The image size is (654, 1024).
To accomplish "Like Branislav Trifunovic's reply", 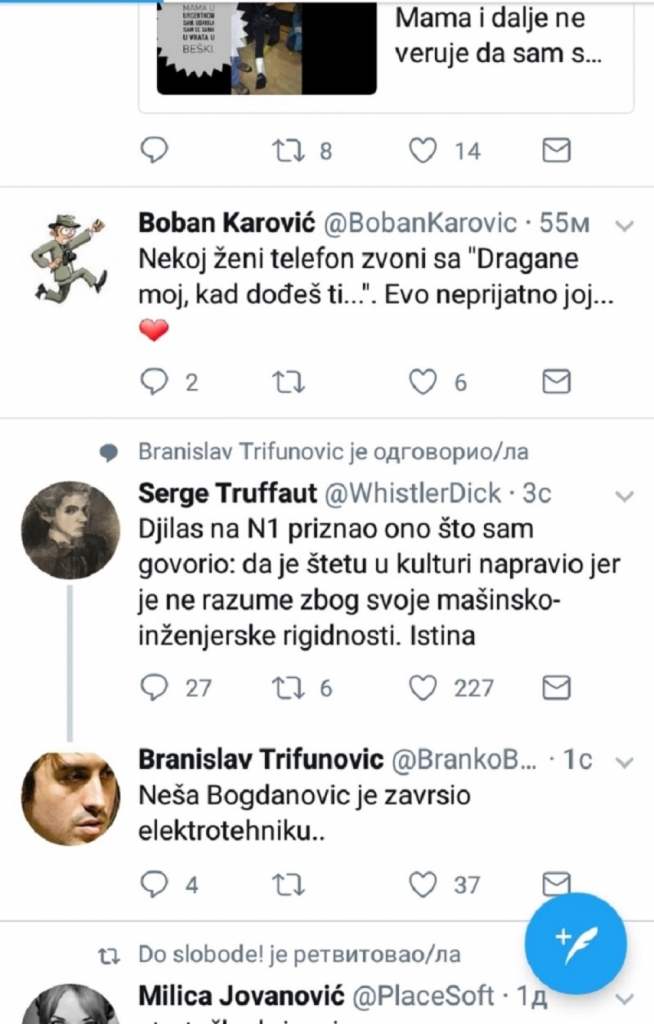I will 421,884.
